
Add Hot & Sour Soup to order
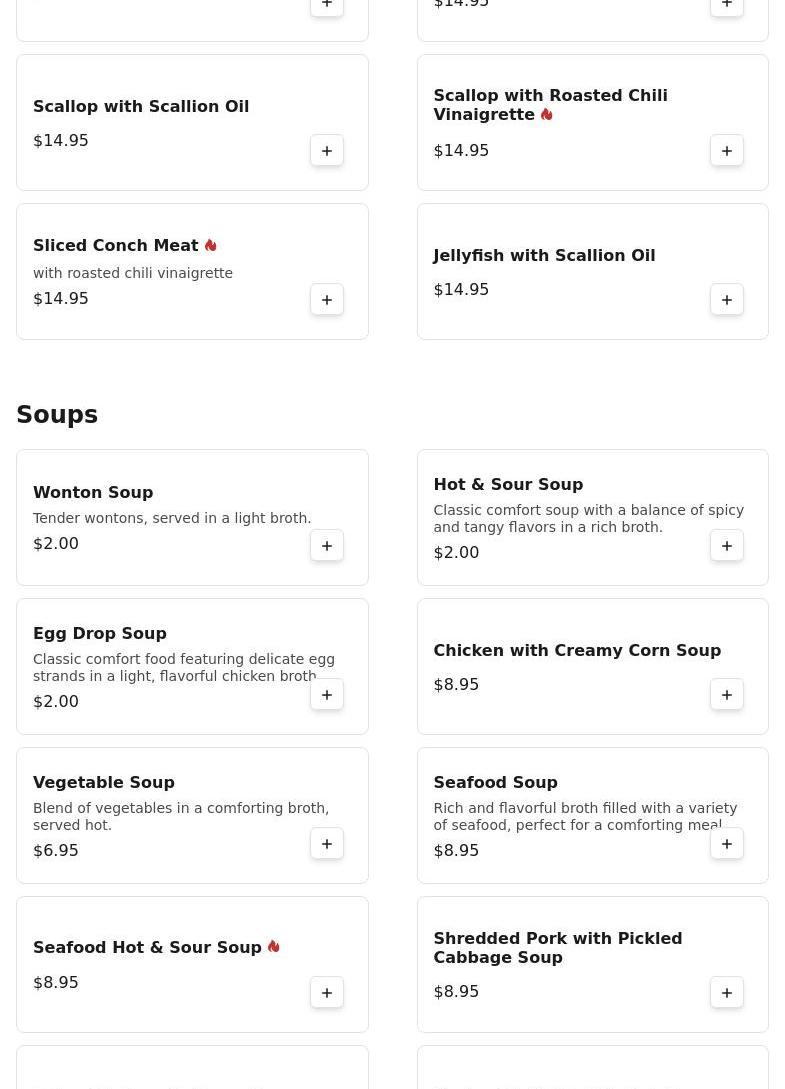tap(727, 546)
